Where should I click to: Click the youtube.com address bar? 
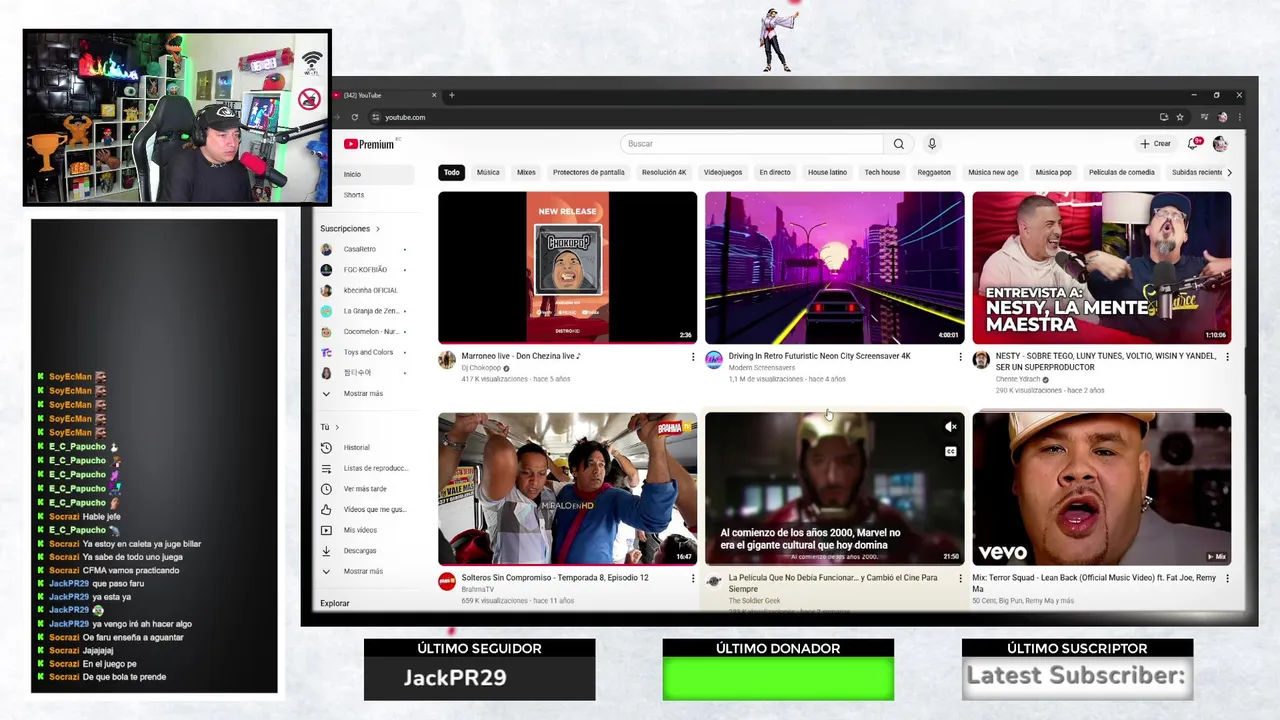pos(405,117)
